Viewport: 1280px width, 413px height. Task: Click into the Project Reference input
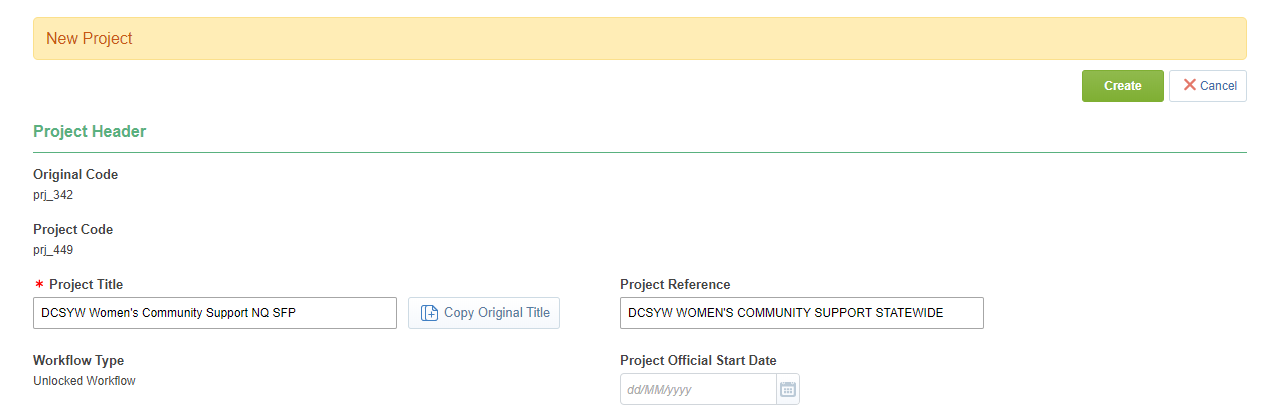[801, 313]
